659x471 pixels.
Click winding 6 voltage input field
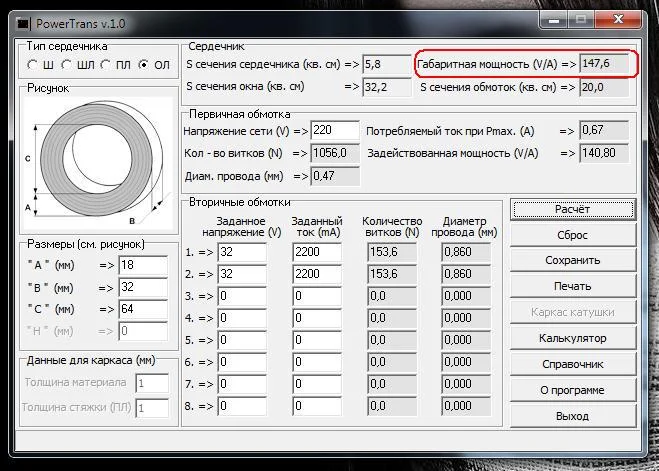point(242,362)
